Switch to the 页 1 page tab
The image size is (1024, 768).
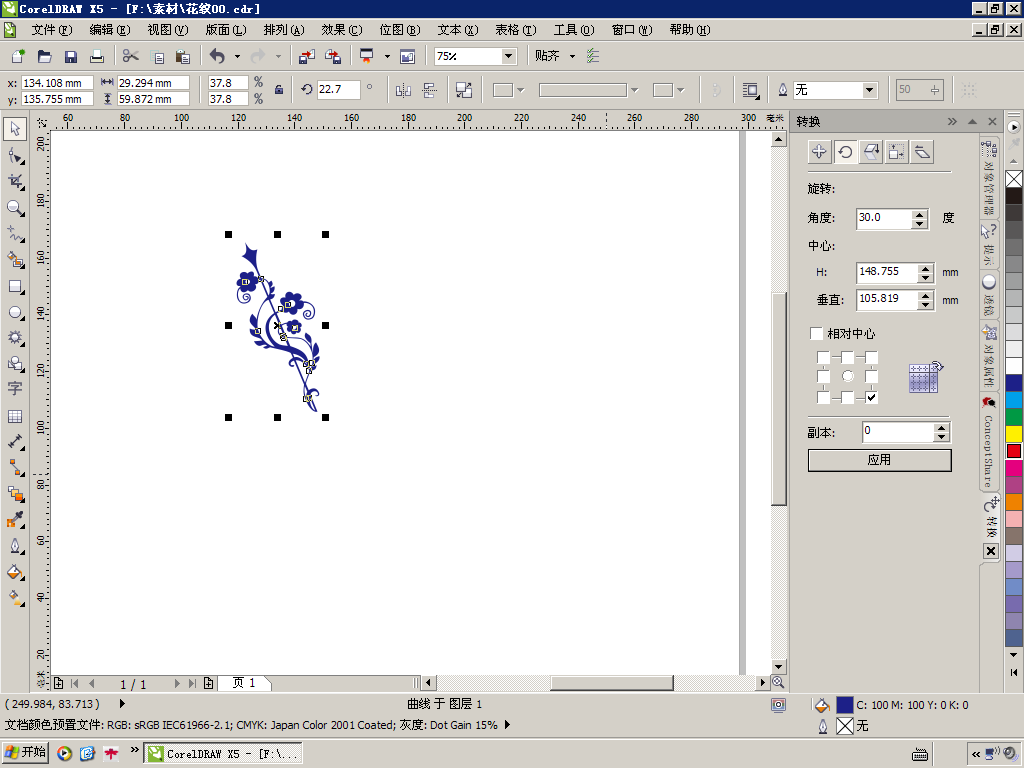coord(244,683)
